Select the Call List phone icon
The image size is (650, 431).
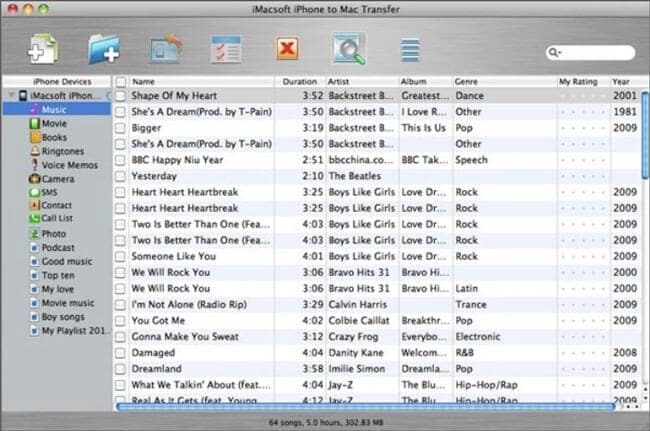[35, 218]
